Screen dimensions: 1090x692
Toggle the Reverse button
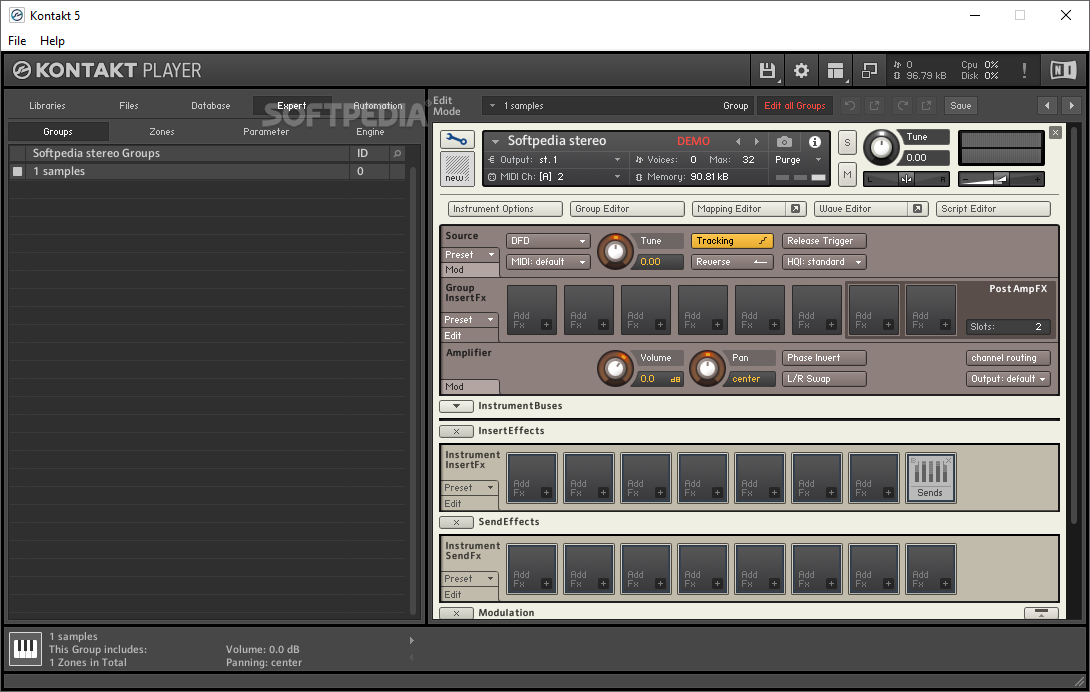tap(732, 261)
